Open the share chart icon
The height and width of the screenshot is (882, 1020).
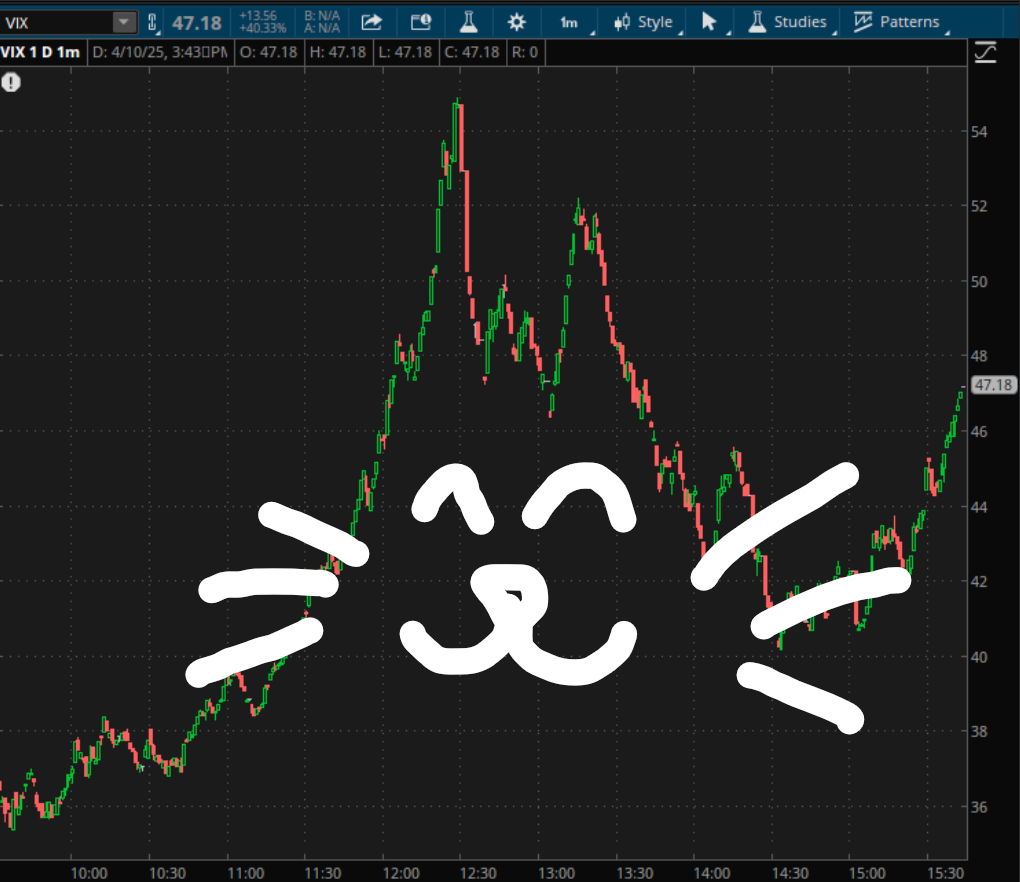coord(371,22)
